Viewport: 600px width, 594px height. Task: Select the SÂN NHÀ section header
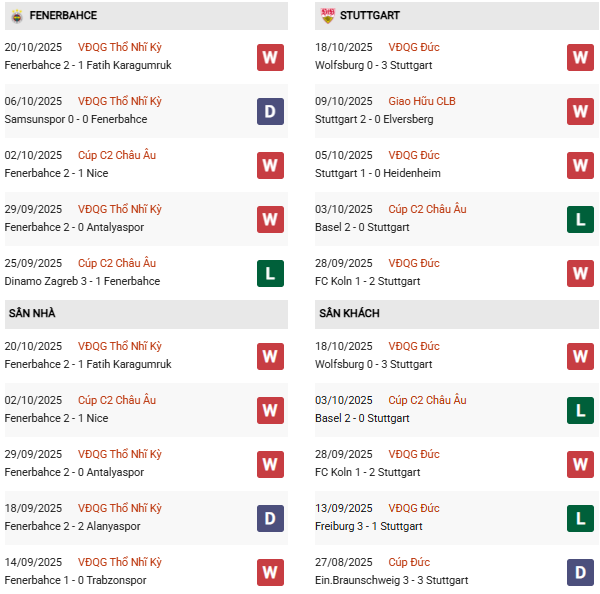click(x=32, y=314)
